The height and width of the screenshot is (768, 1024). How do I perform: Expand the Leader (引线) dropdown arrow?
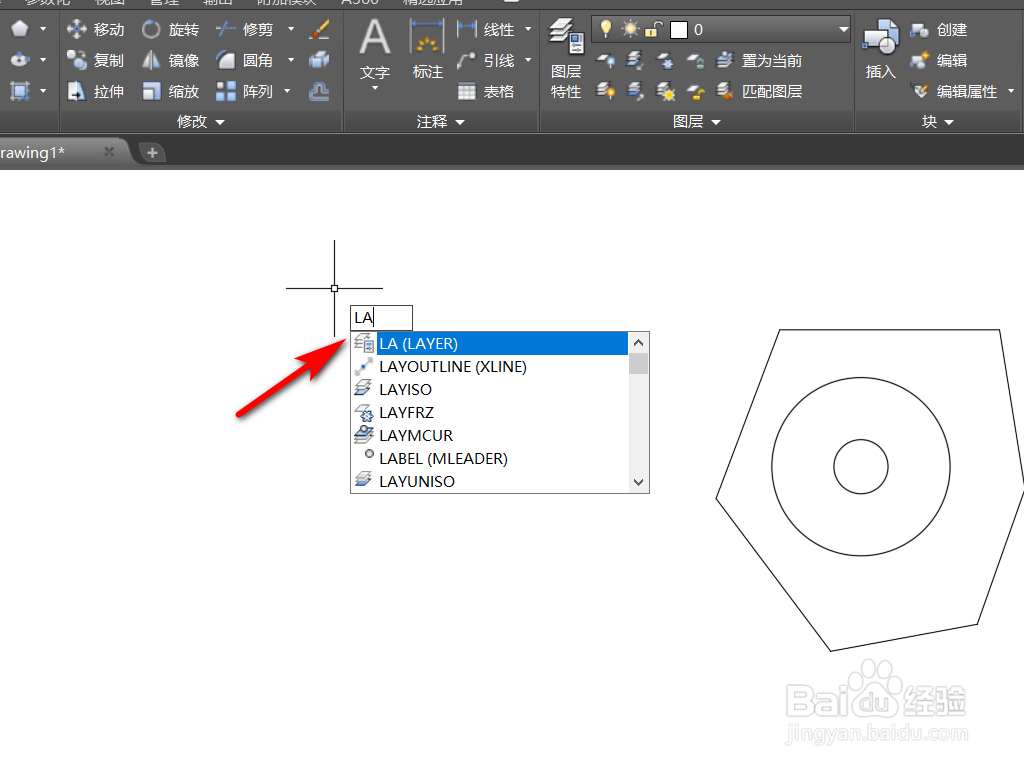[x=528, y=60]
